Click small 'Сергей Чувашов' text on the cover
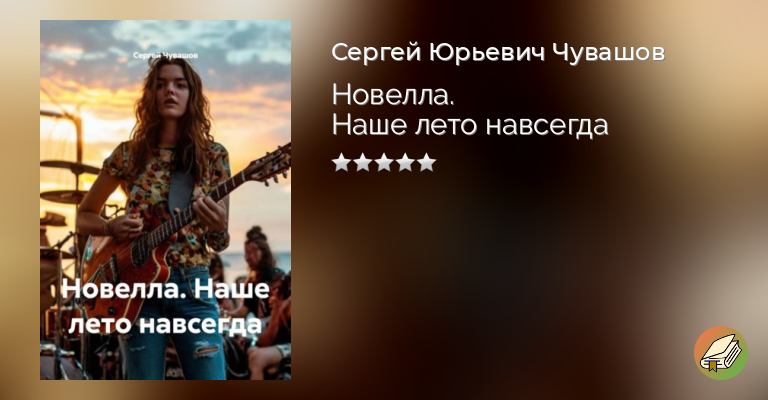This screenshot has height=400, width=768. 166,55
